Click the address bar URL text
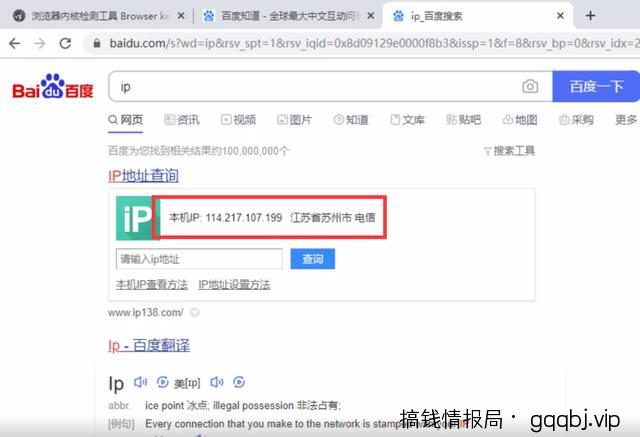This screenshot has height=437, width=640. pyautogui.click(x=373, y=43)
